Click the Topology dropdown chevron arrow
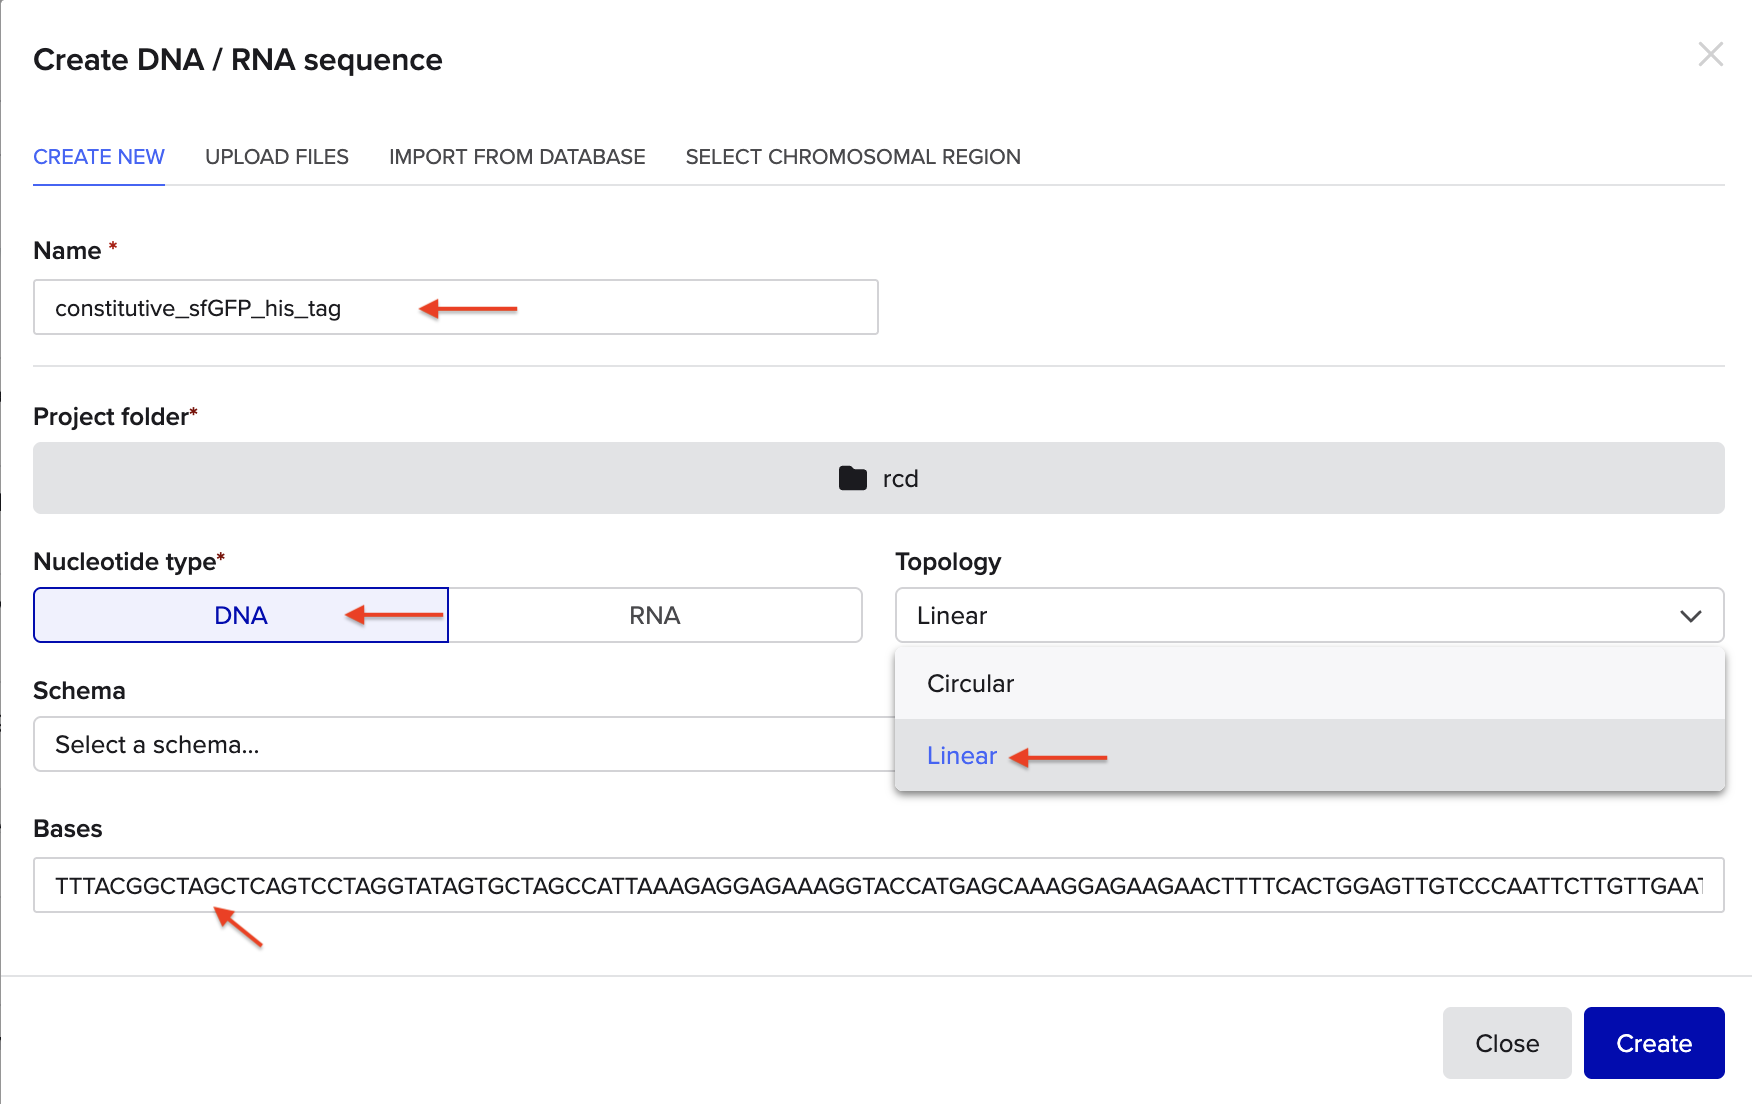1752x1104 pixels. [1690, 616]
